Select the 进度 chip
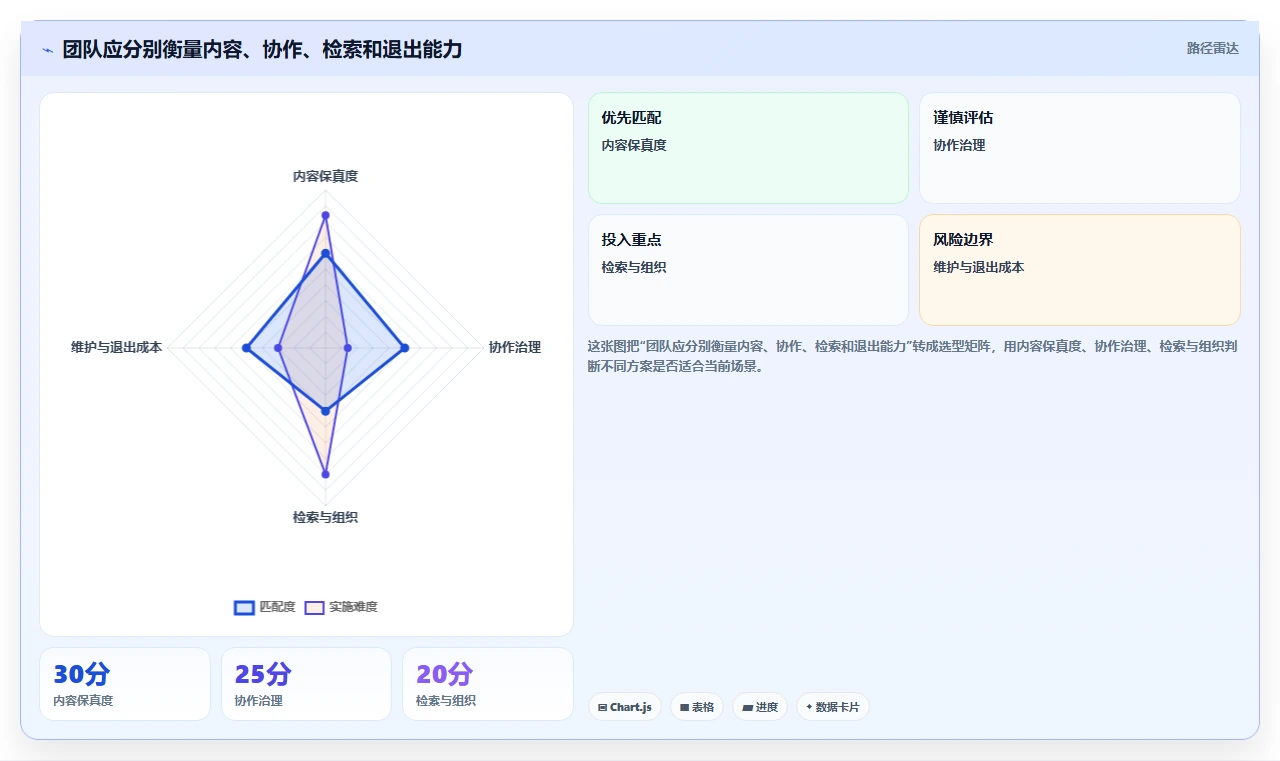 (759, 707)
